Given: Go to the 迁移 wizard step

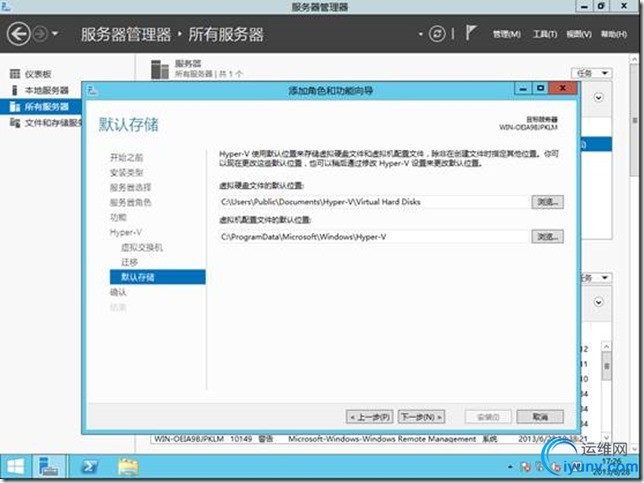Looking at the screenshot, I should pyautogui.click(x=129, y=262).
